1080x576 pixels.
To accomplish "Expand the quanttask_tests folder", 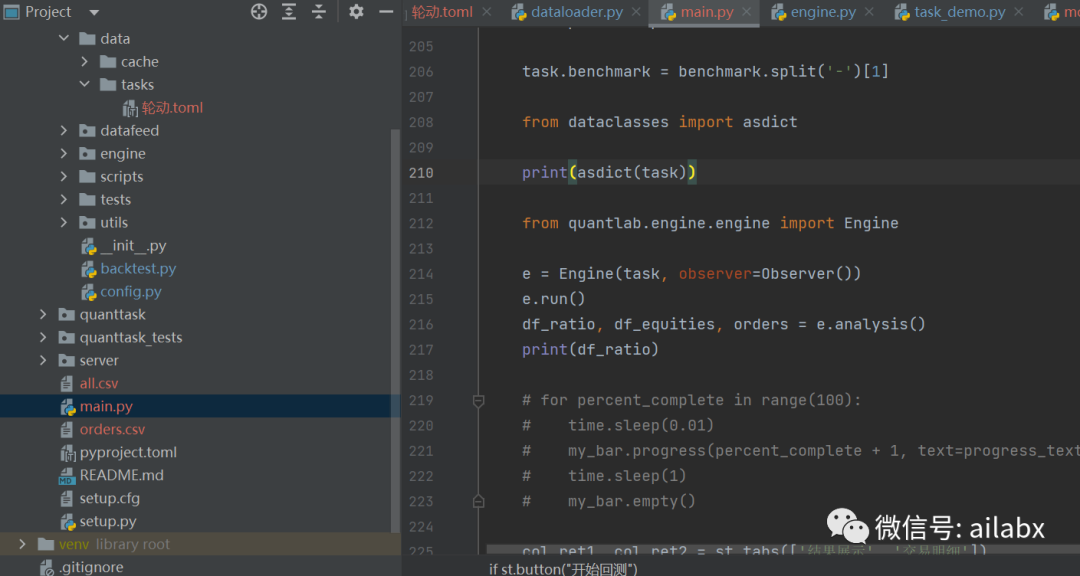I will [x=43, y=337].
